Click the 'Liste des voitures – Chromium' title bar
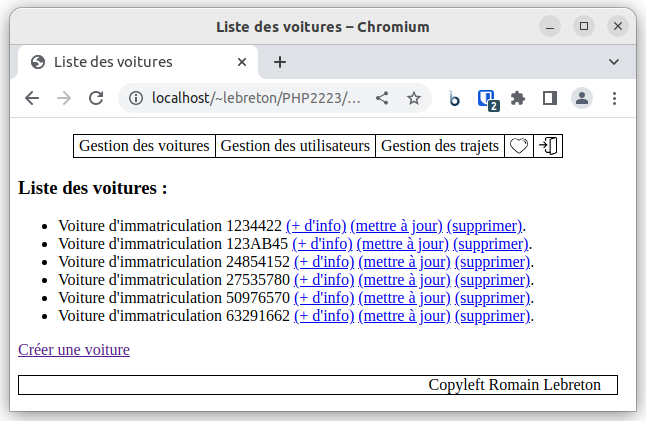The height and width of the screenshot is (421, 646). 323,27
